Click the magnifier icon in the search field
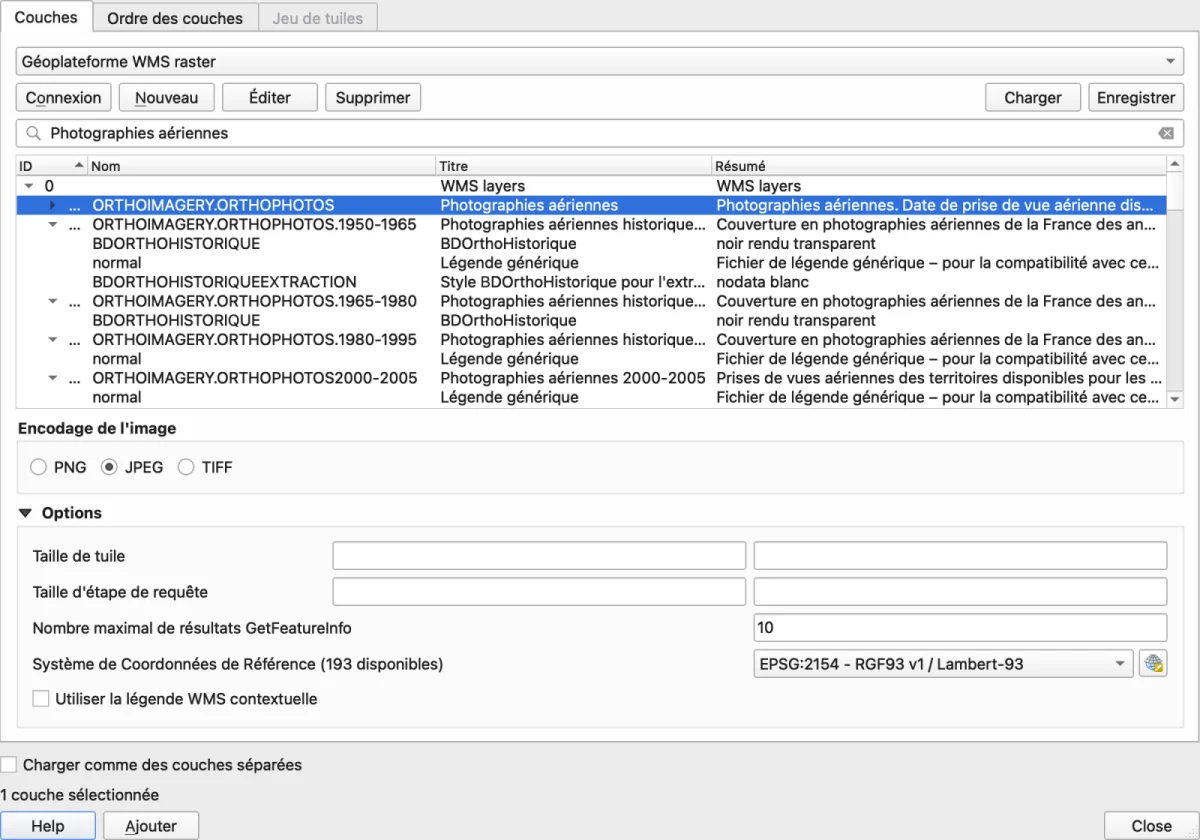1200x840 pixels. [x=34, y=133]
